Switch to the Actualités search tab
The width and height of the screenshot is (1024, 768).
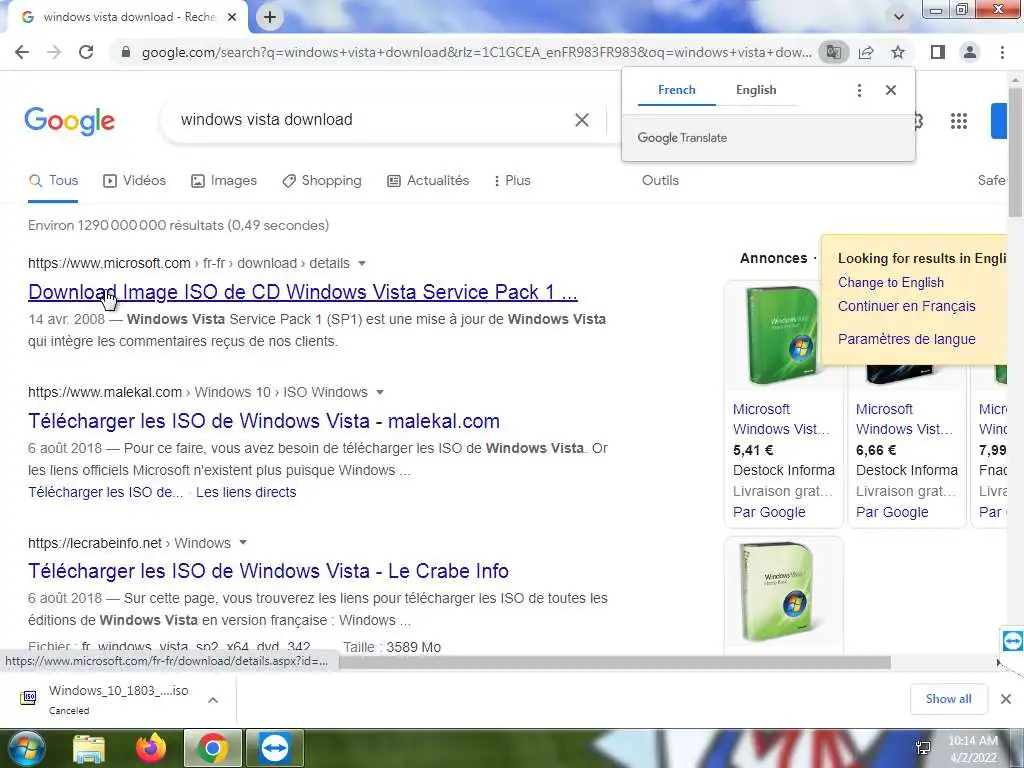click(428, 181)
